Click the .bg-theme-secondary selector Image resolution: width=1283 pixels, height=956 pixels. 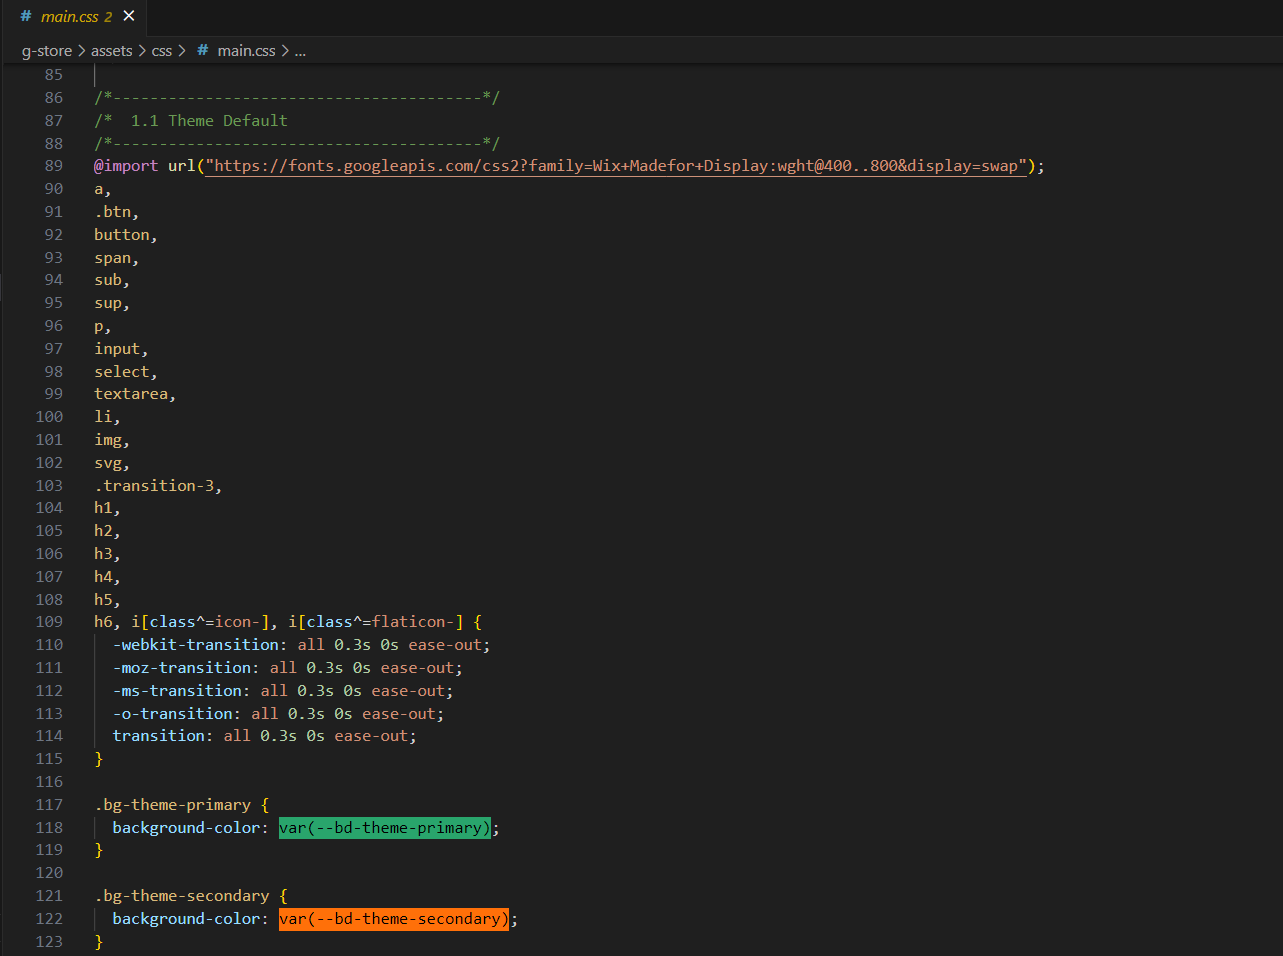[182, 896]
